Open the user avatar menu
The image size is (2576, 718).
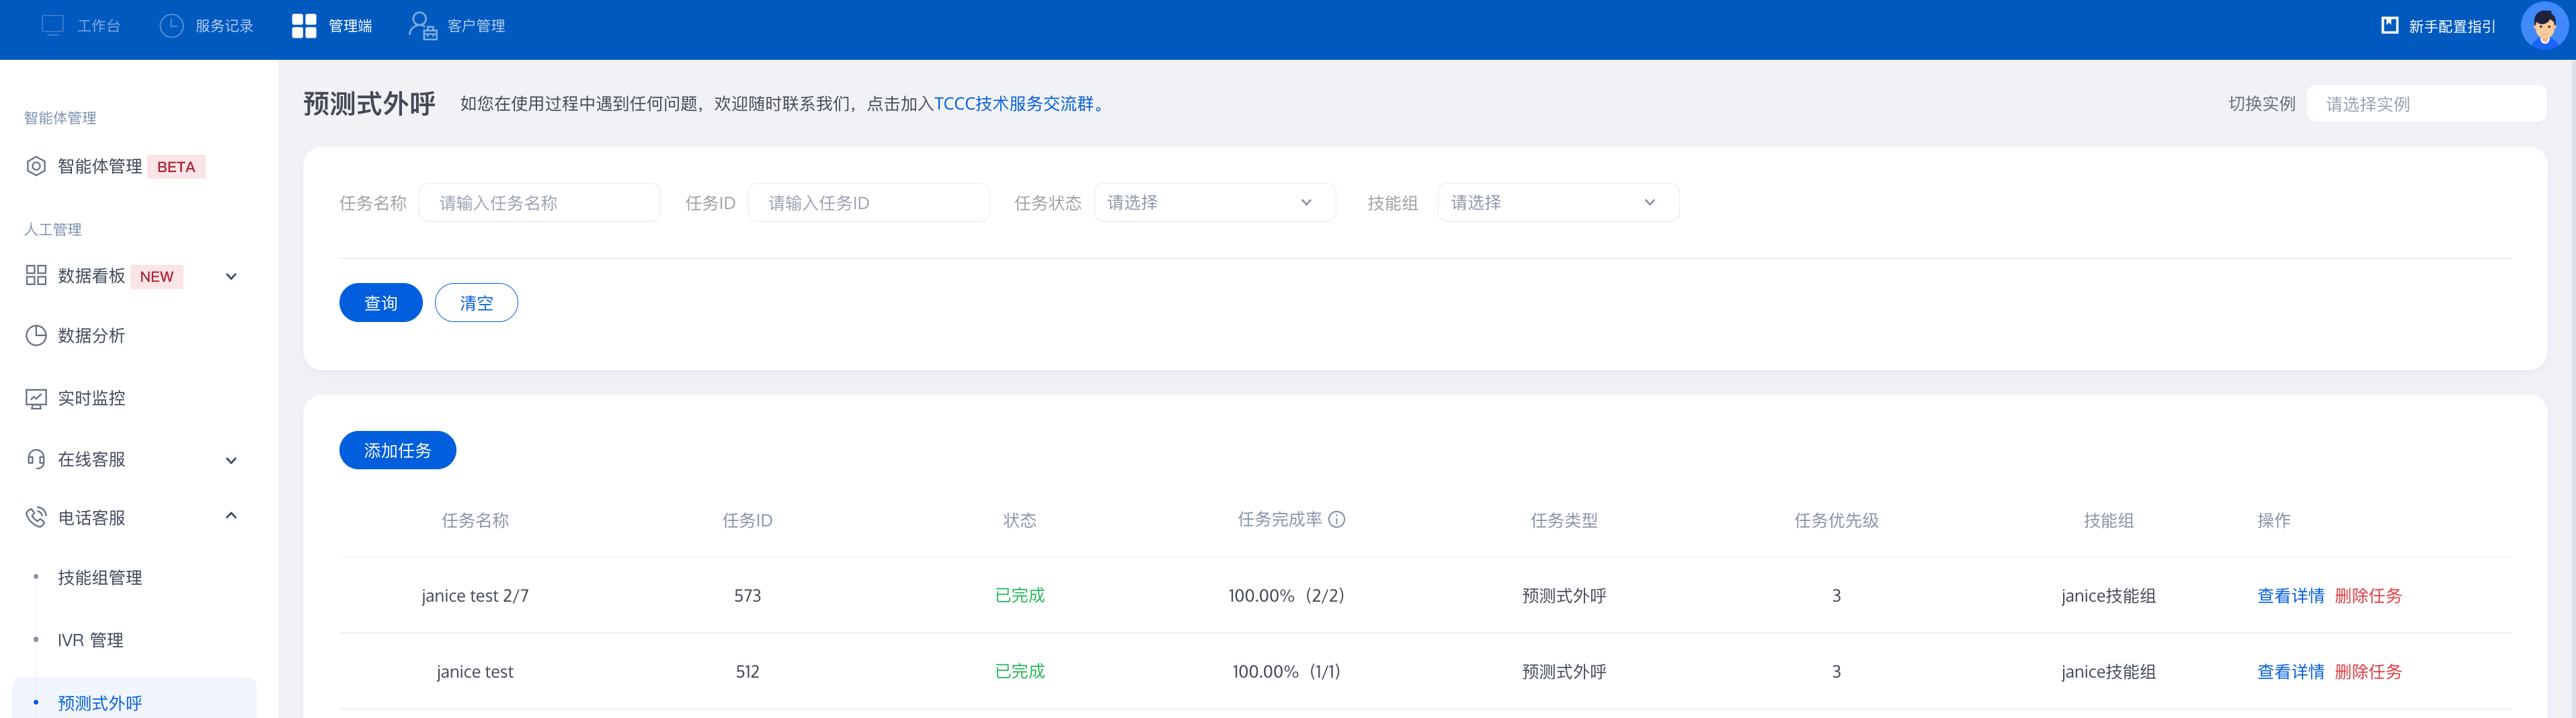[x=2544, y=25]
